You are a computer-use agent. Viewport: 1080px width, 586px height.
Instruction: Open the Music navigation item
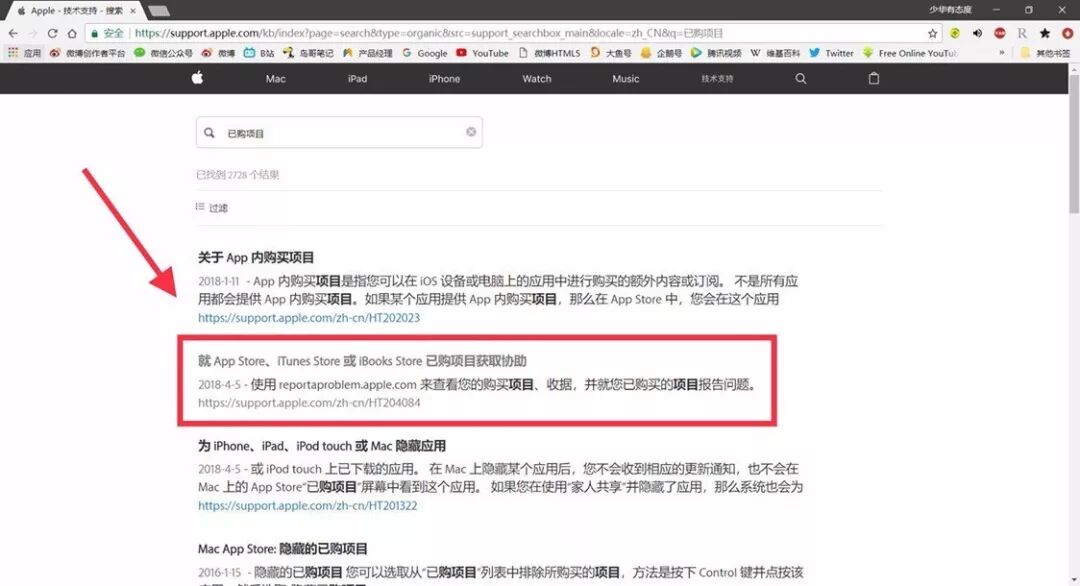(x=625, y=79)
